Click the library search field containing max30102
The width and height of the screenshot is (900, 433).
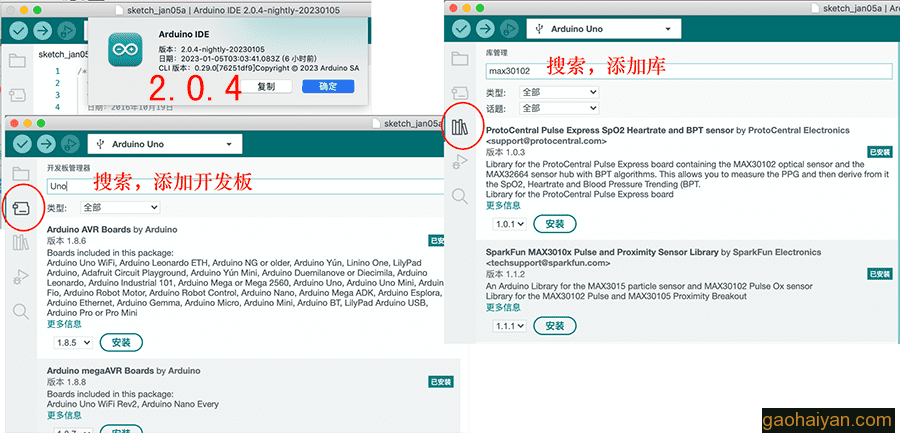(689, 71)
